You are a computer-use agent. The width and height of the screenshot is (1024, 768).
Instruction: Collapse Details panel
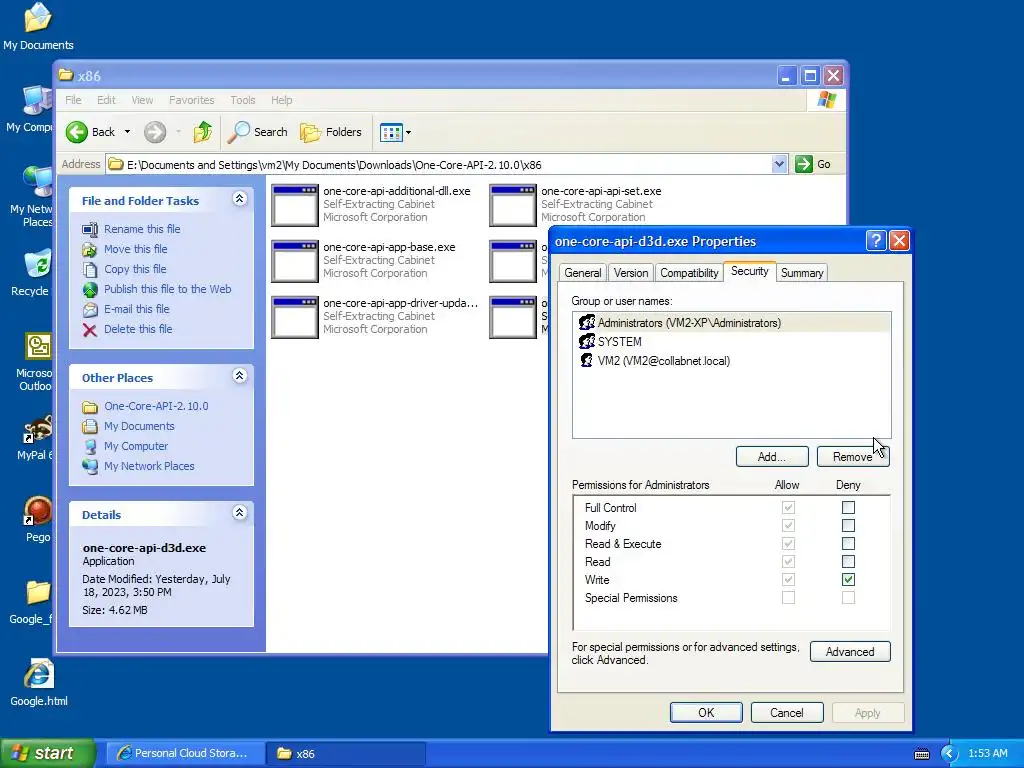[x=240, y=513]
